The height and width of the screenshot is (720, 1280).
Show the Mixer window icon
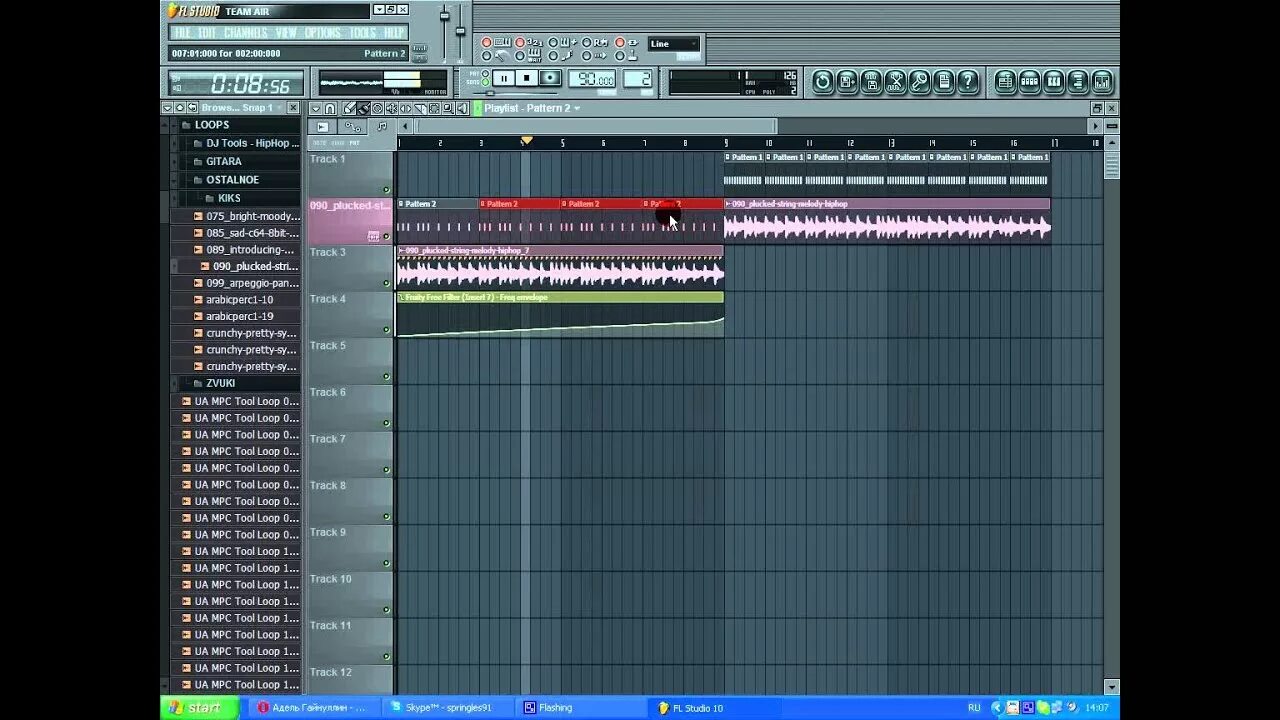1102,82
